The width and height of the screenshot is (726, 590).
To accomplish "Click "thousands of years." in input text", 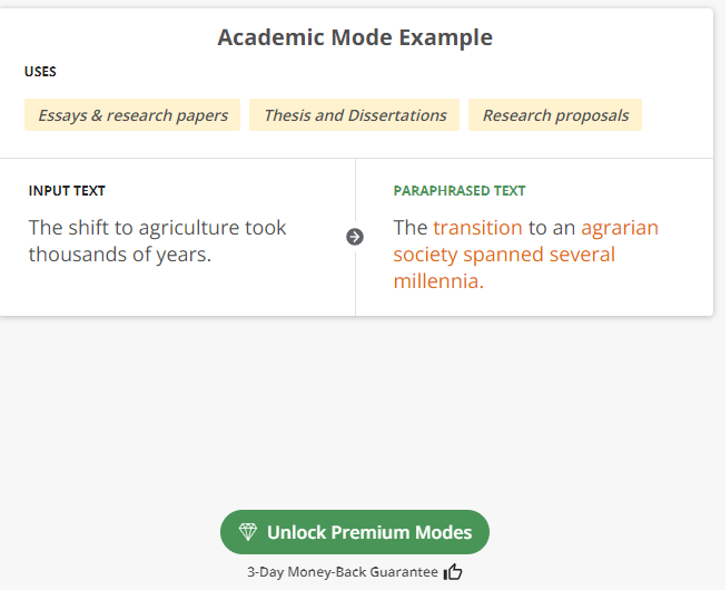I will 120,254.
